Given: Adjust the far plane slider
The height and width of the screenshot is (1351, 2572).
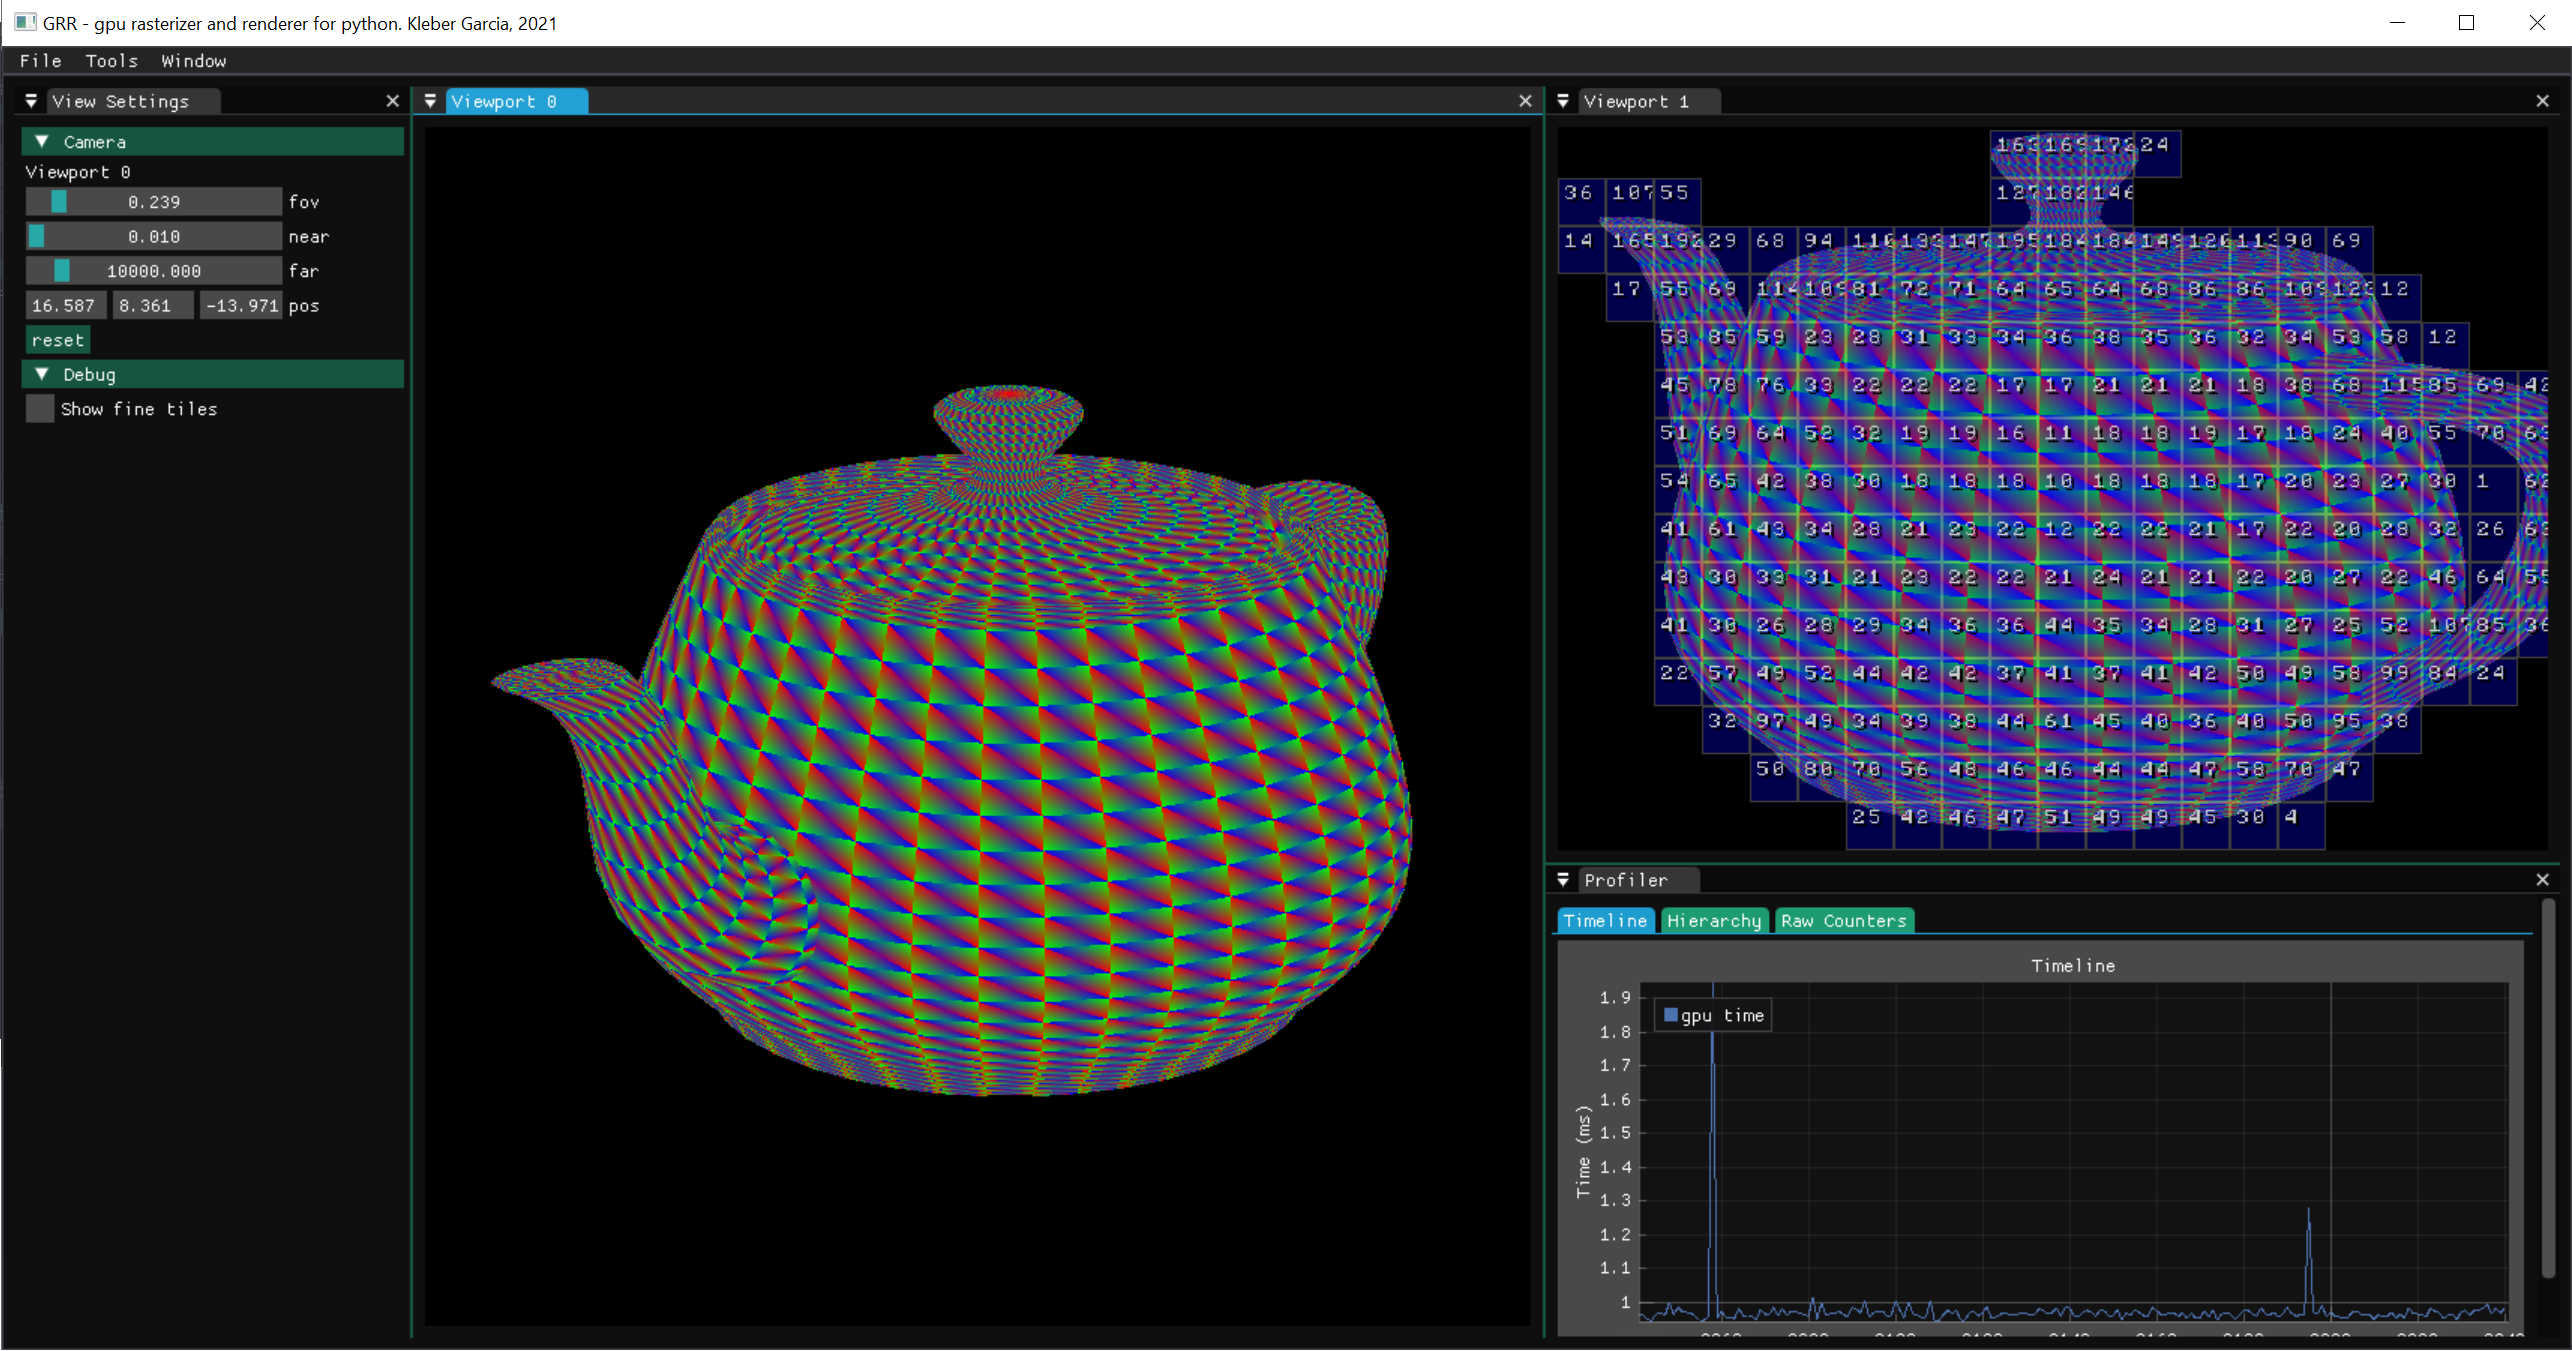Looking at the screenshot, I should point(154,271).
